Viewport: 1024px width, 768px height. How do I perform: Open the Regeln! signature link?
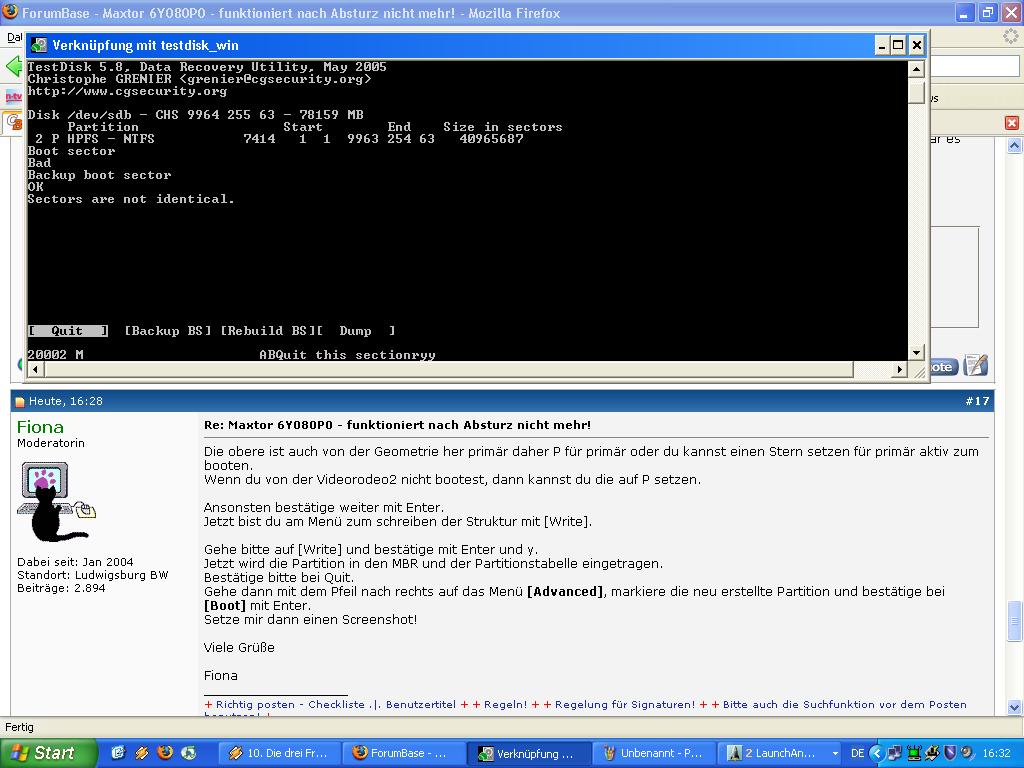tap(505, 705)
